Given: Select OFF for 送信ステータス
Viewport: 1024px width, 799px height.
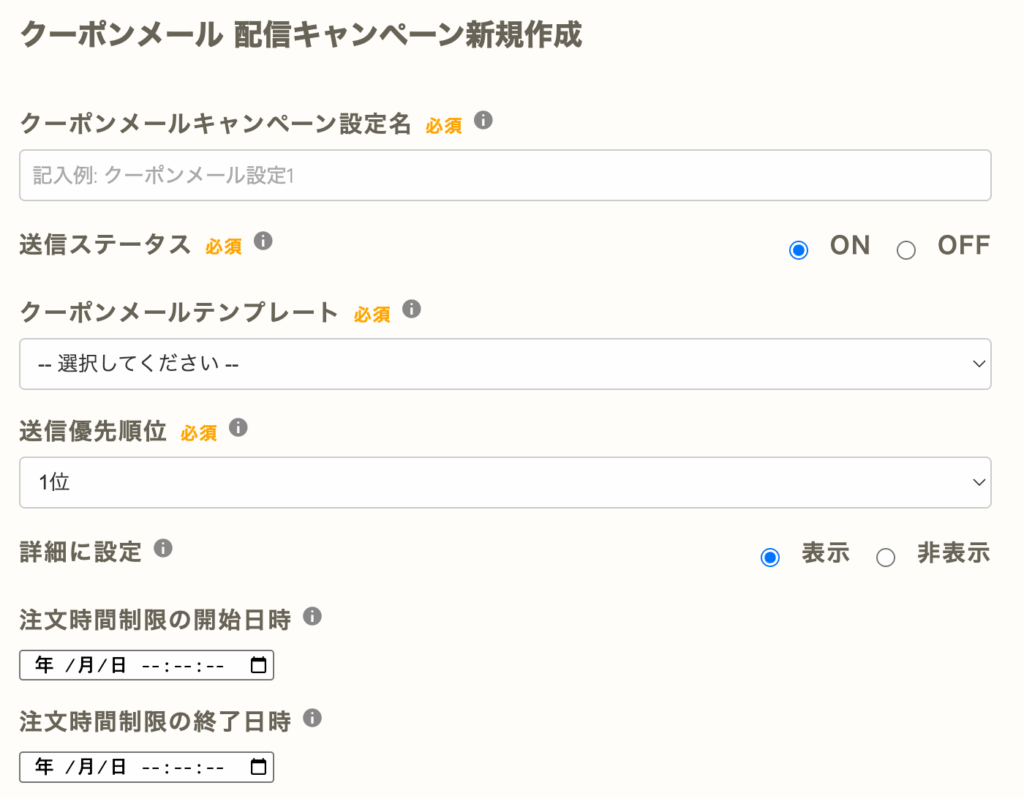Looking at the screenshot, I should point(906,250).
